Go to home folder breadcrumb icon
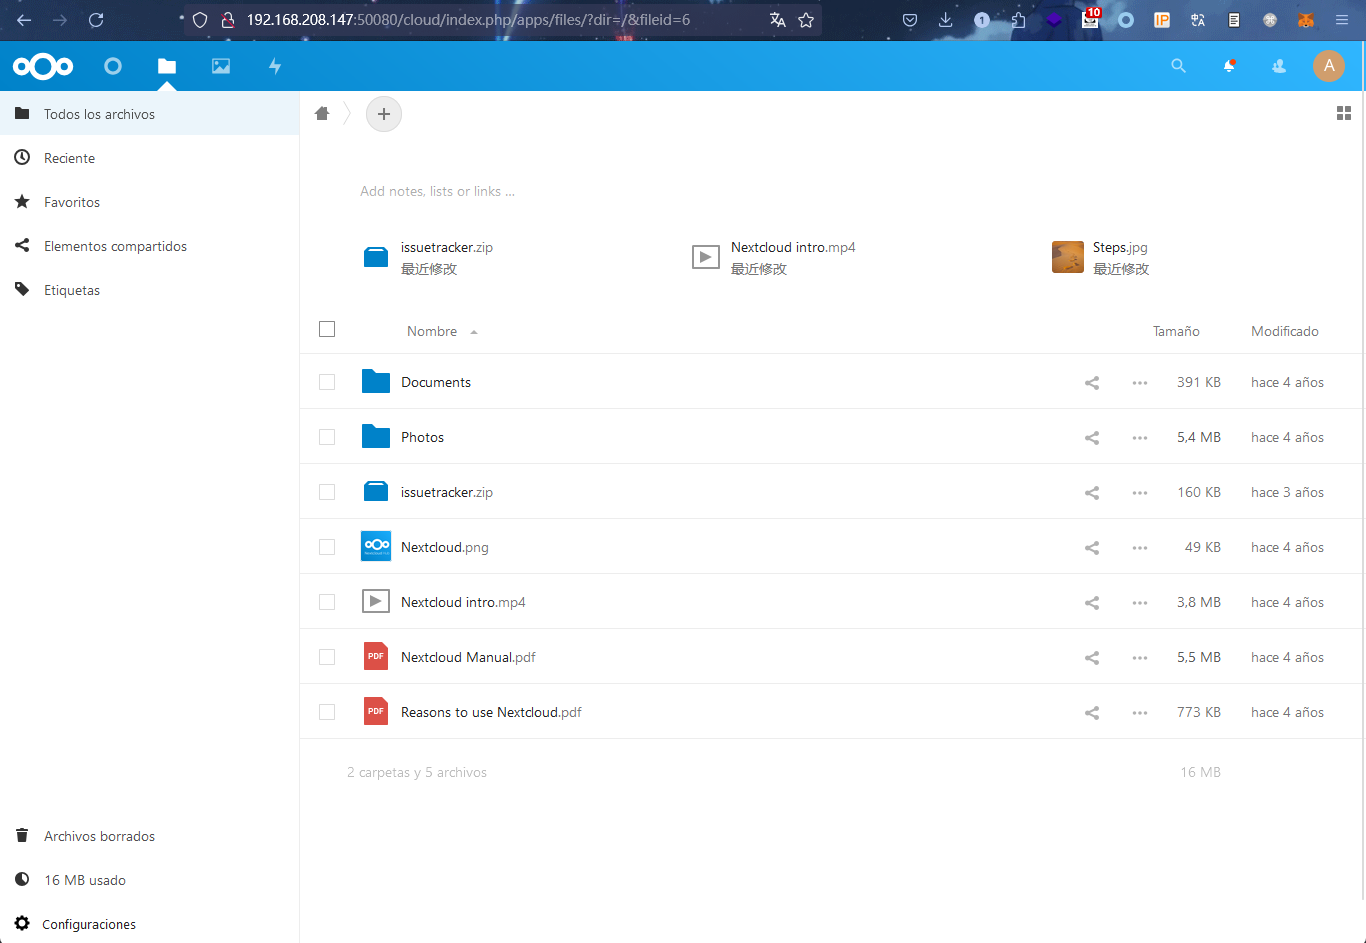The height and width of the screenshot is (943, 1366). click(x=322, y=114)
